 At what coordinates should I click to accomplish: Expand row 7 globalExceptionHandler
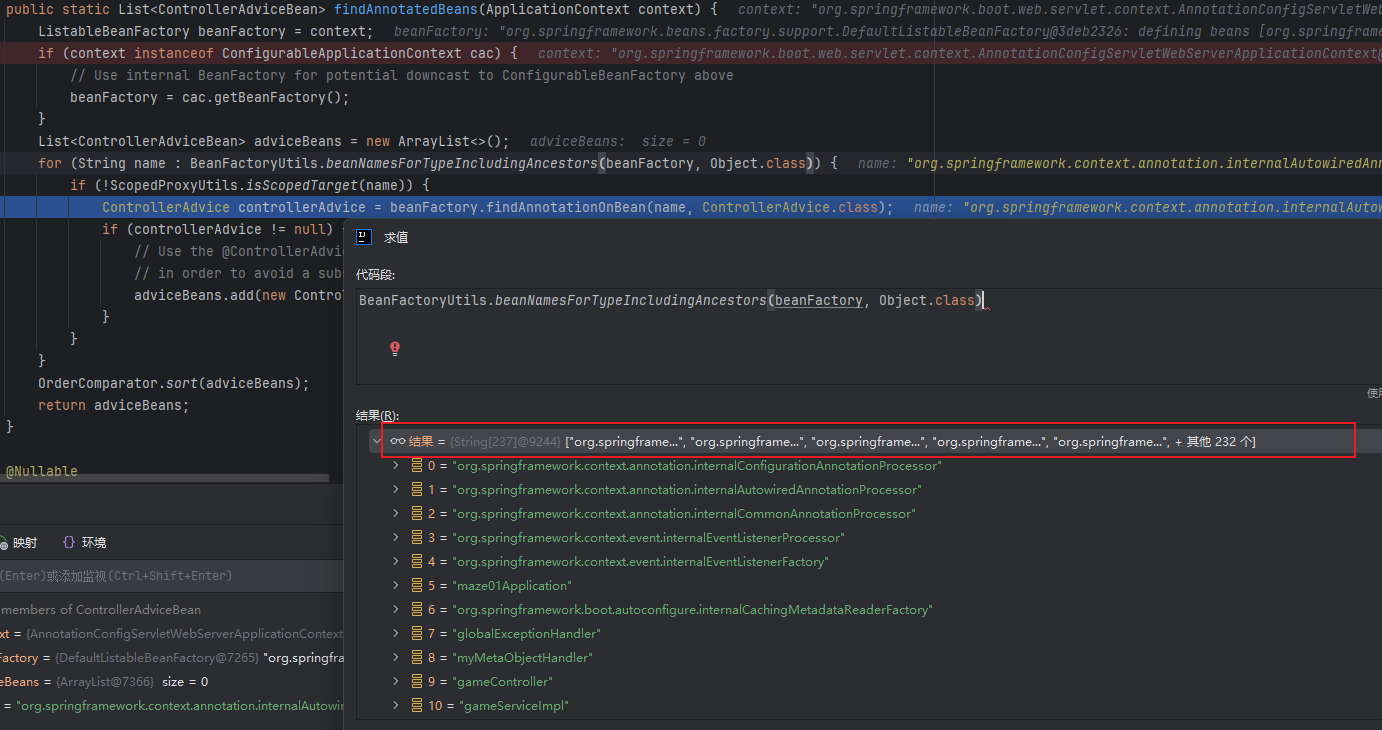point(395,634)
